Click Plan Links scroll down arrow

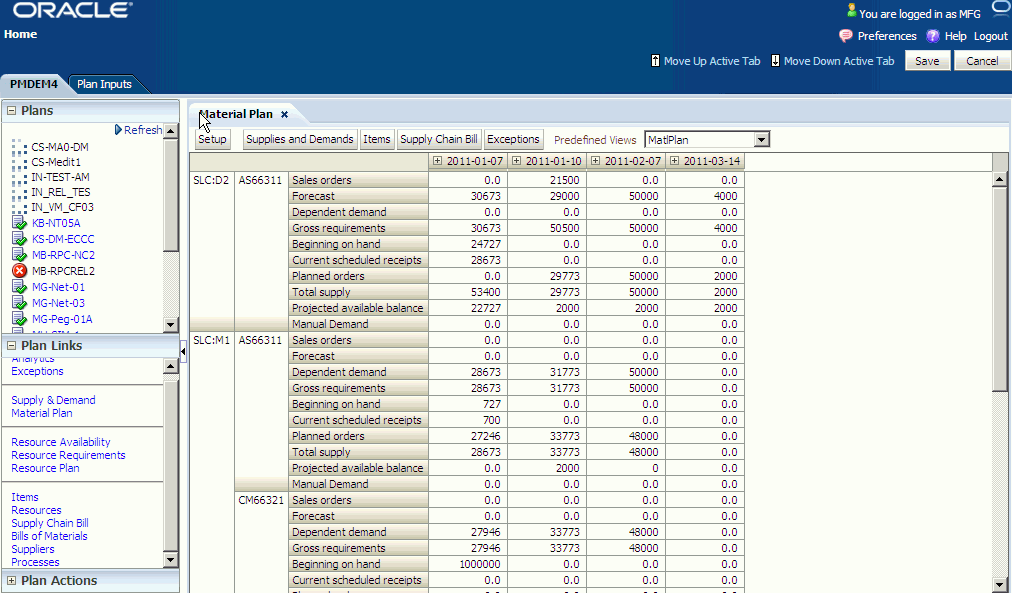pos(171,559)
